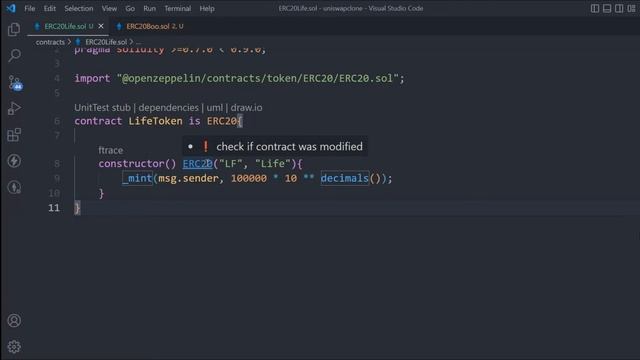640x360 pixels.
Task: Click the VS Code logo icon
Action: 11,8
